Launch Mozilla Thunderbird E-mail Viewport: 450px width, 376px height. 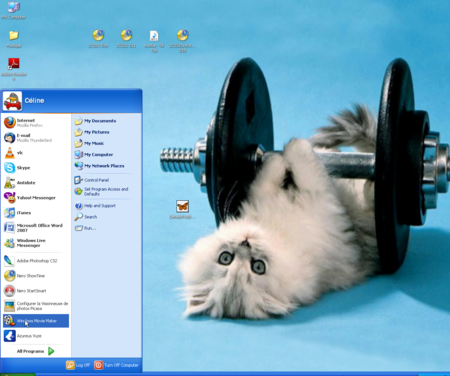pyautogui.click(x=36, y=138)
